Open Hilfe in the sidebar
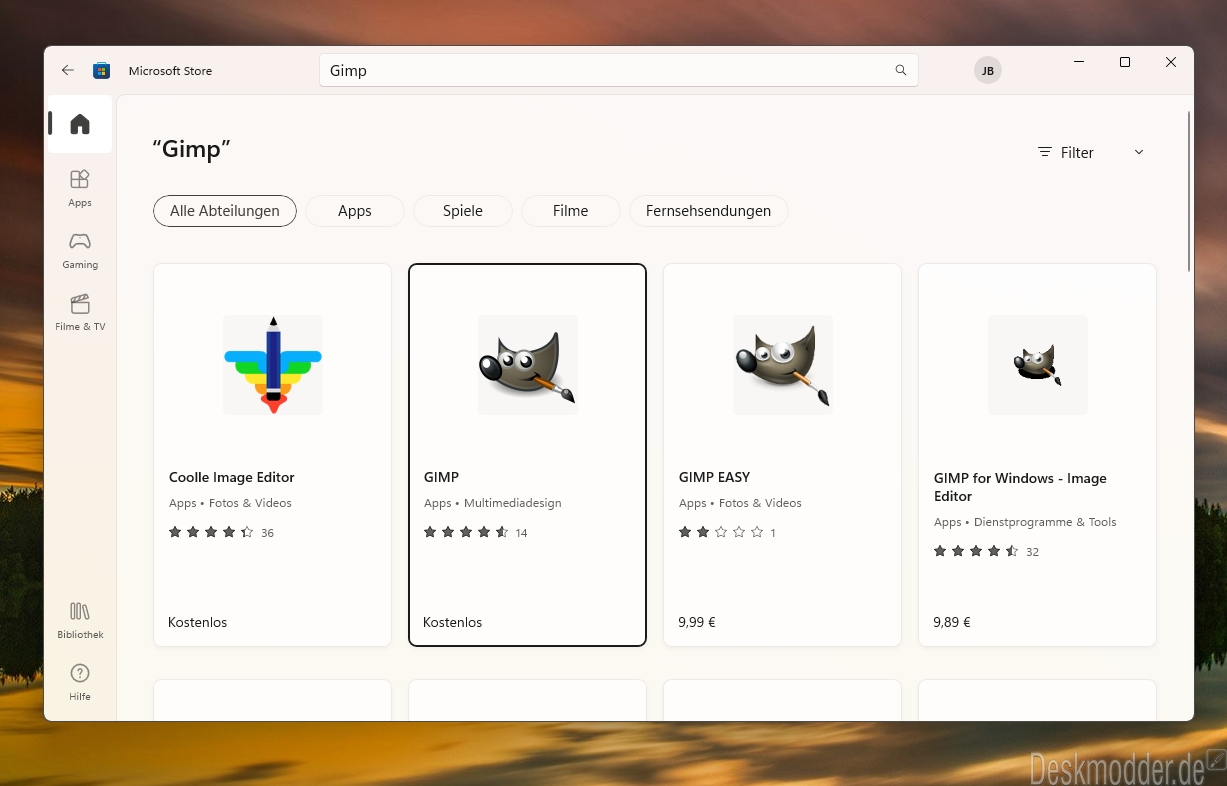1227x786 pixels. pos(80,682)
